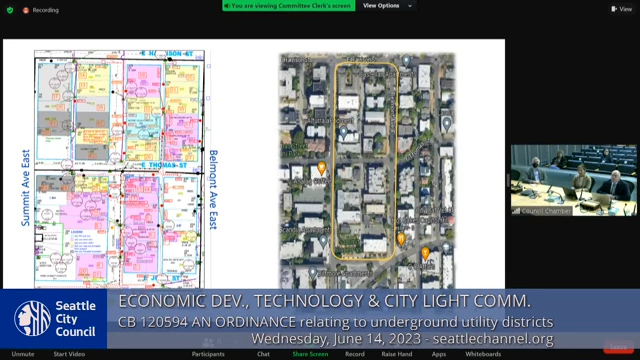The height and width of the screenshot is (360, 640).
Task: Click Raise Hand in the toolbar
Action: [397, 354]
